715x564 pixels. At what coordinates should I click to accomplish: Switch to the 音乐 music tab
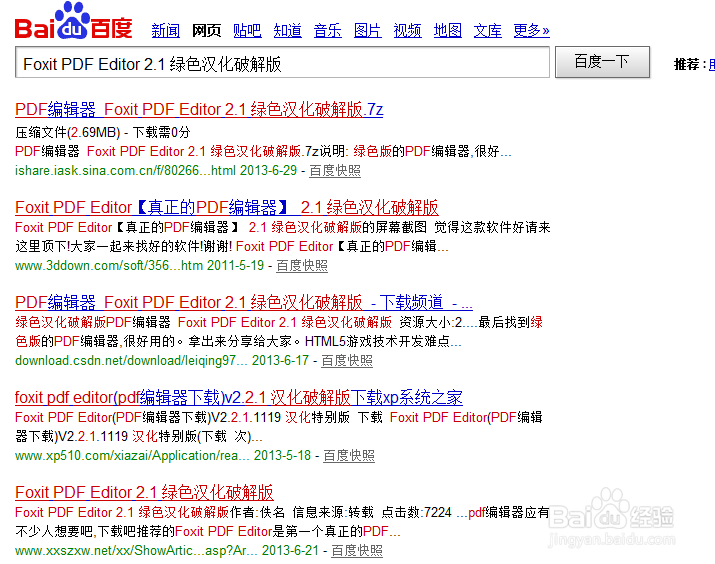(x=327, y=31)
